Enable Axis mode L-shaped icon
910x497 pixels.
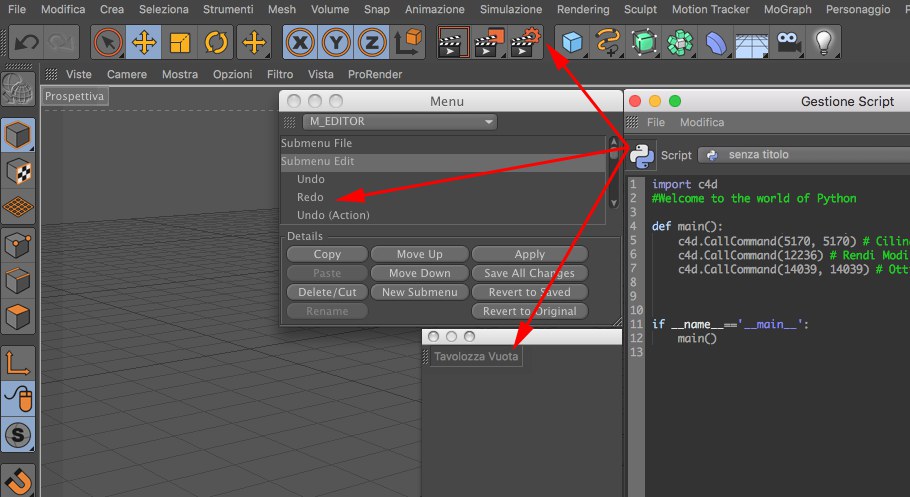tap(18, 363)
